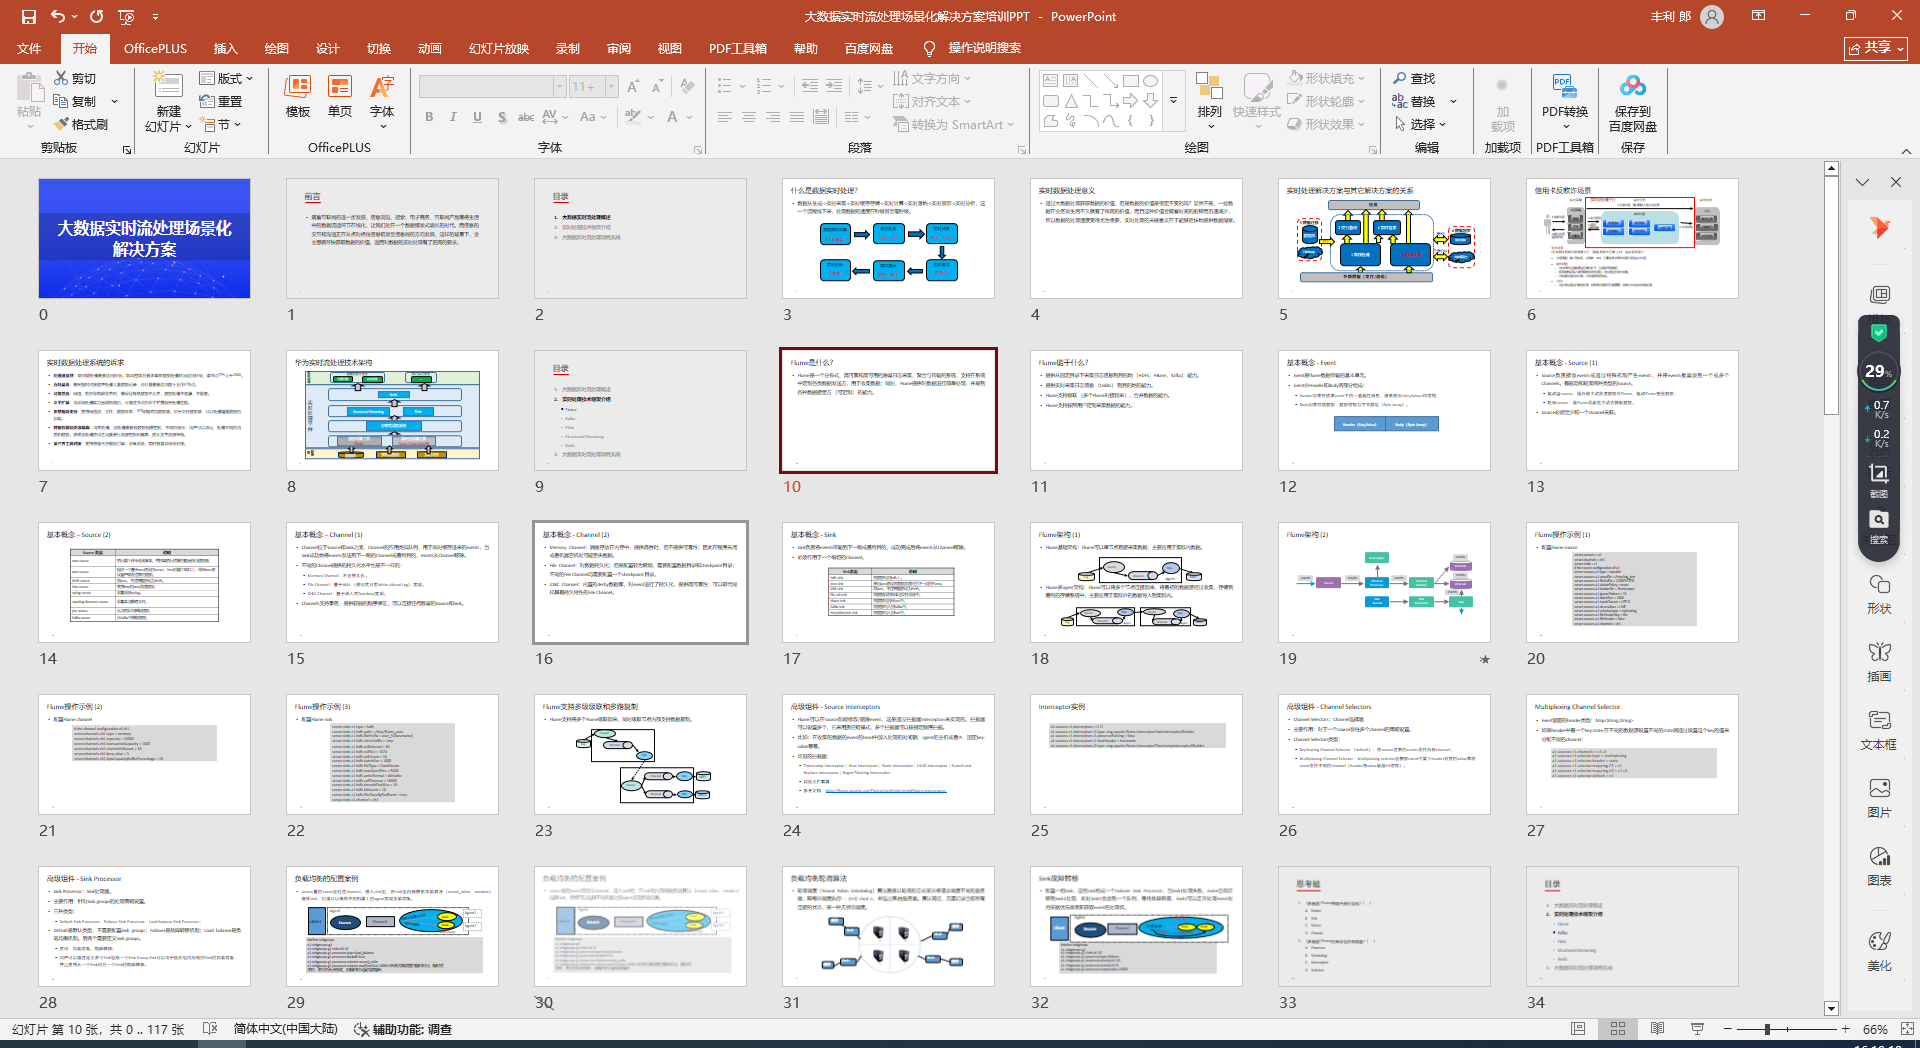Switch to the 幻灯片放映 tab

(498, 48)
